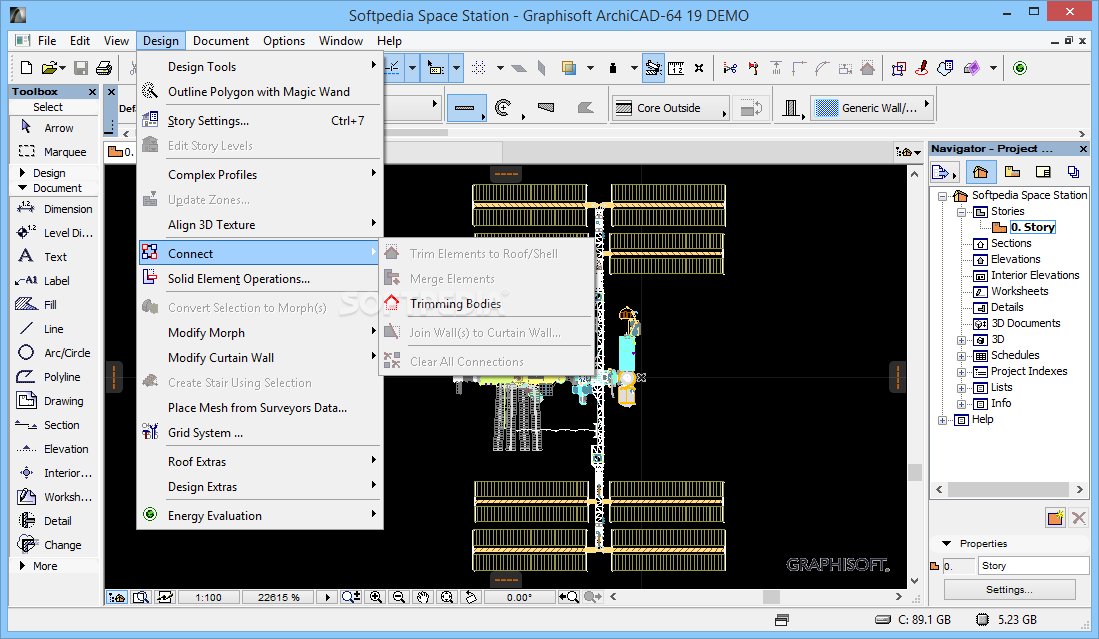
Task: Click the green Energy Evaluation toolbar icon
Action: tap(1020, 68)
